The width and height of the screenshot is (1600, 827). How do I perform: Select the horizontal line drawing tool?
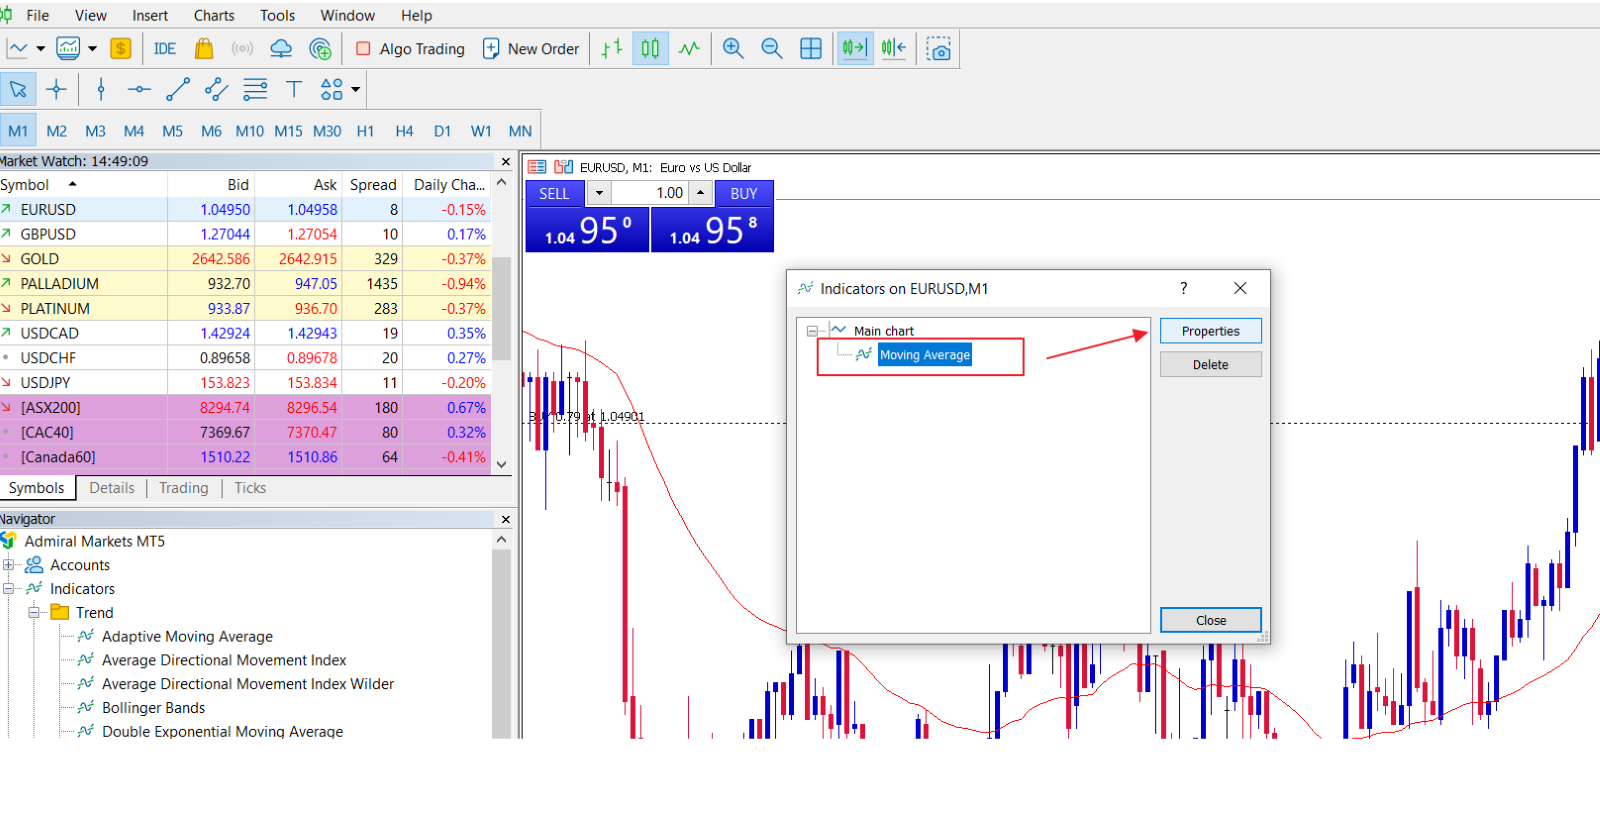pos(139,89)
